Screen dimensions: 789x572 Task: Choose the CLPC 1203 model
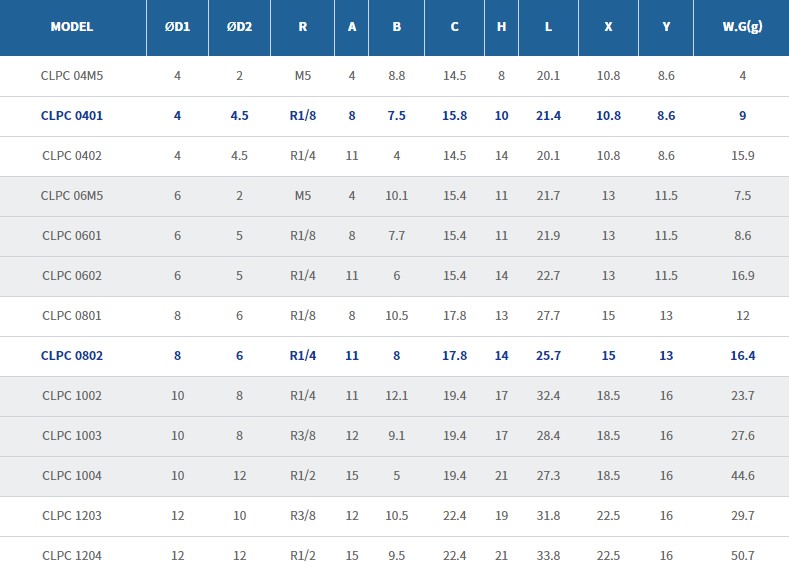pyautogui.click(x=72, y=516)
